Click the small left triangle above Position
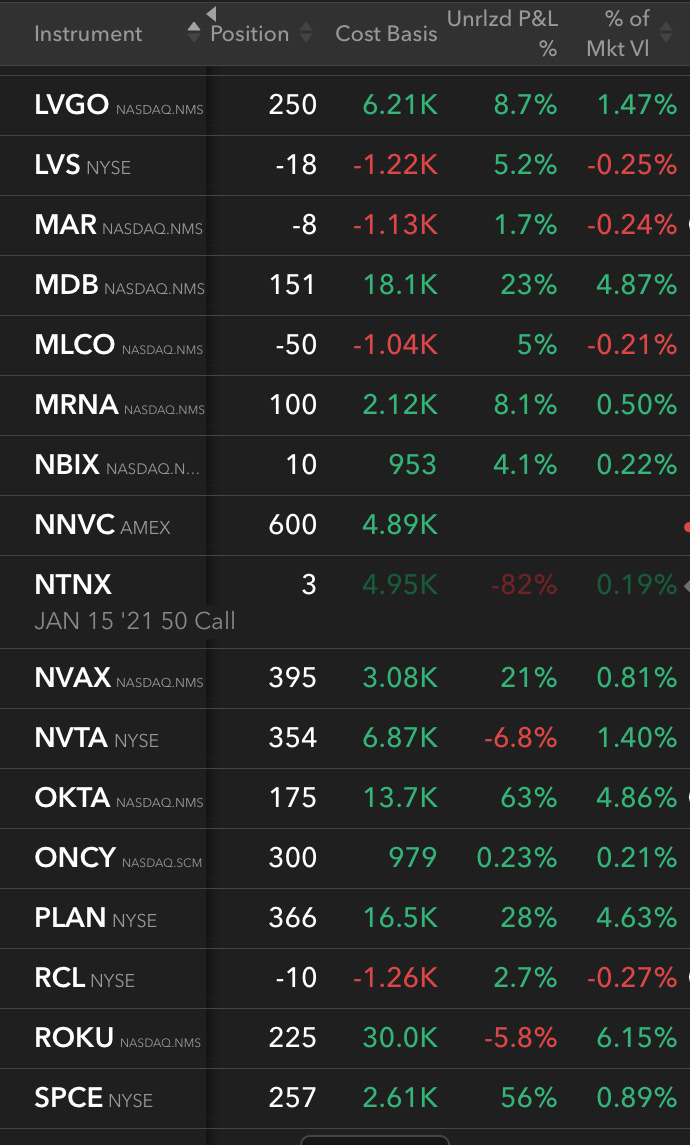690x1145 pixels. (211, 13)
